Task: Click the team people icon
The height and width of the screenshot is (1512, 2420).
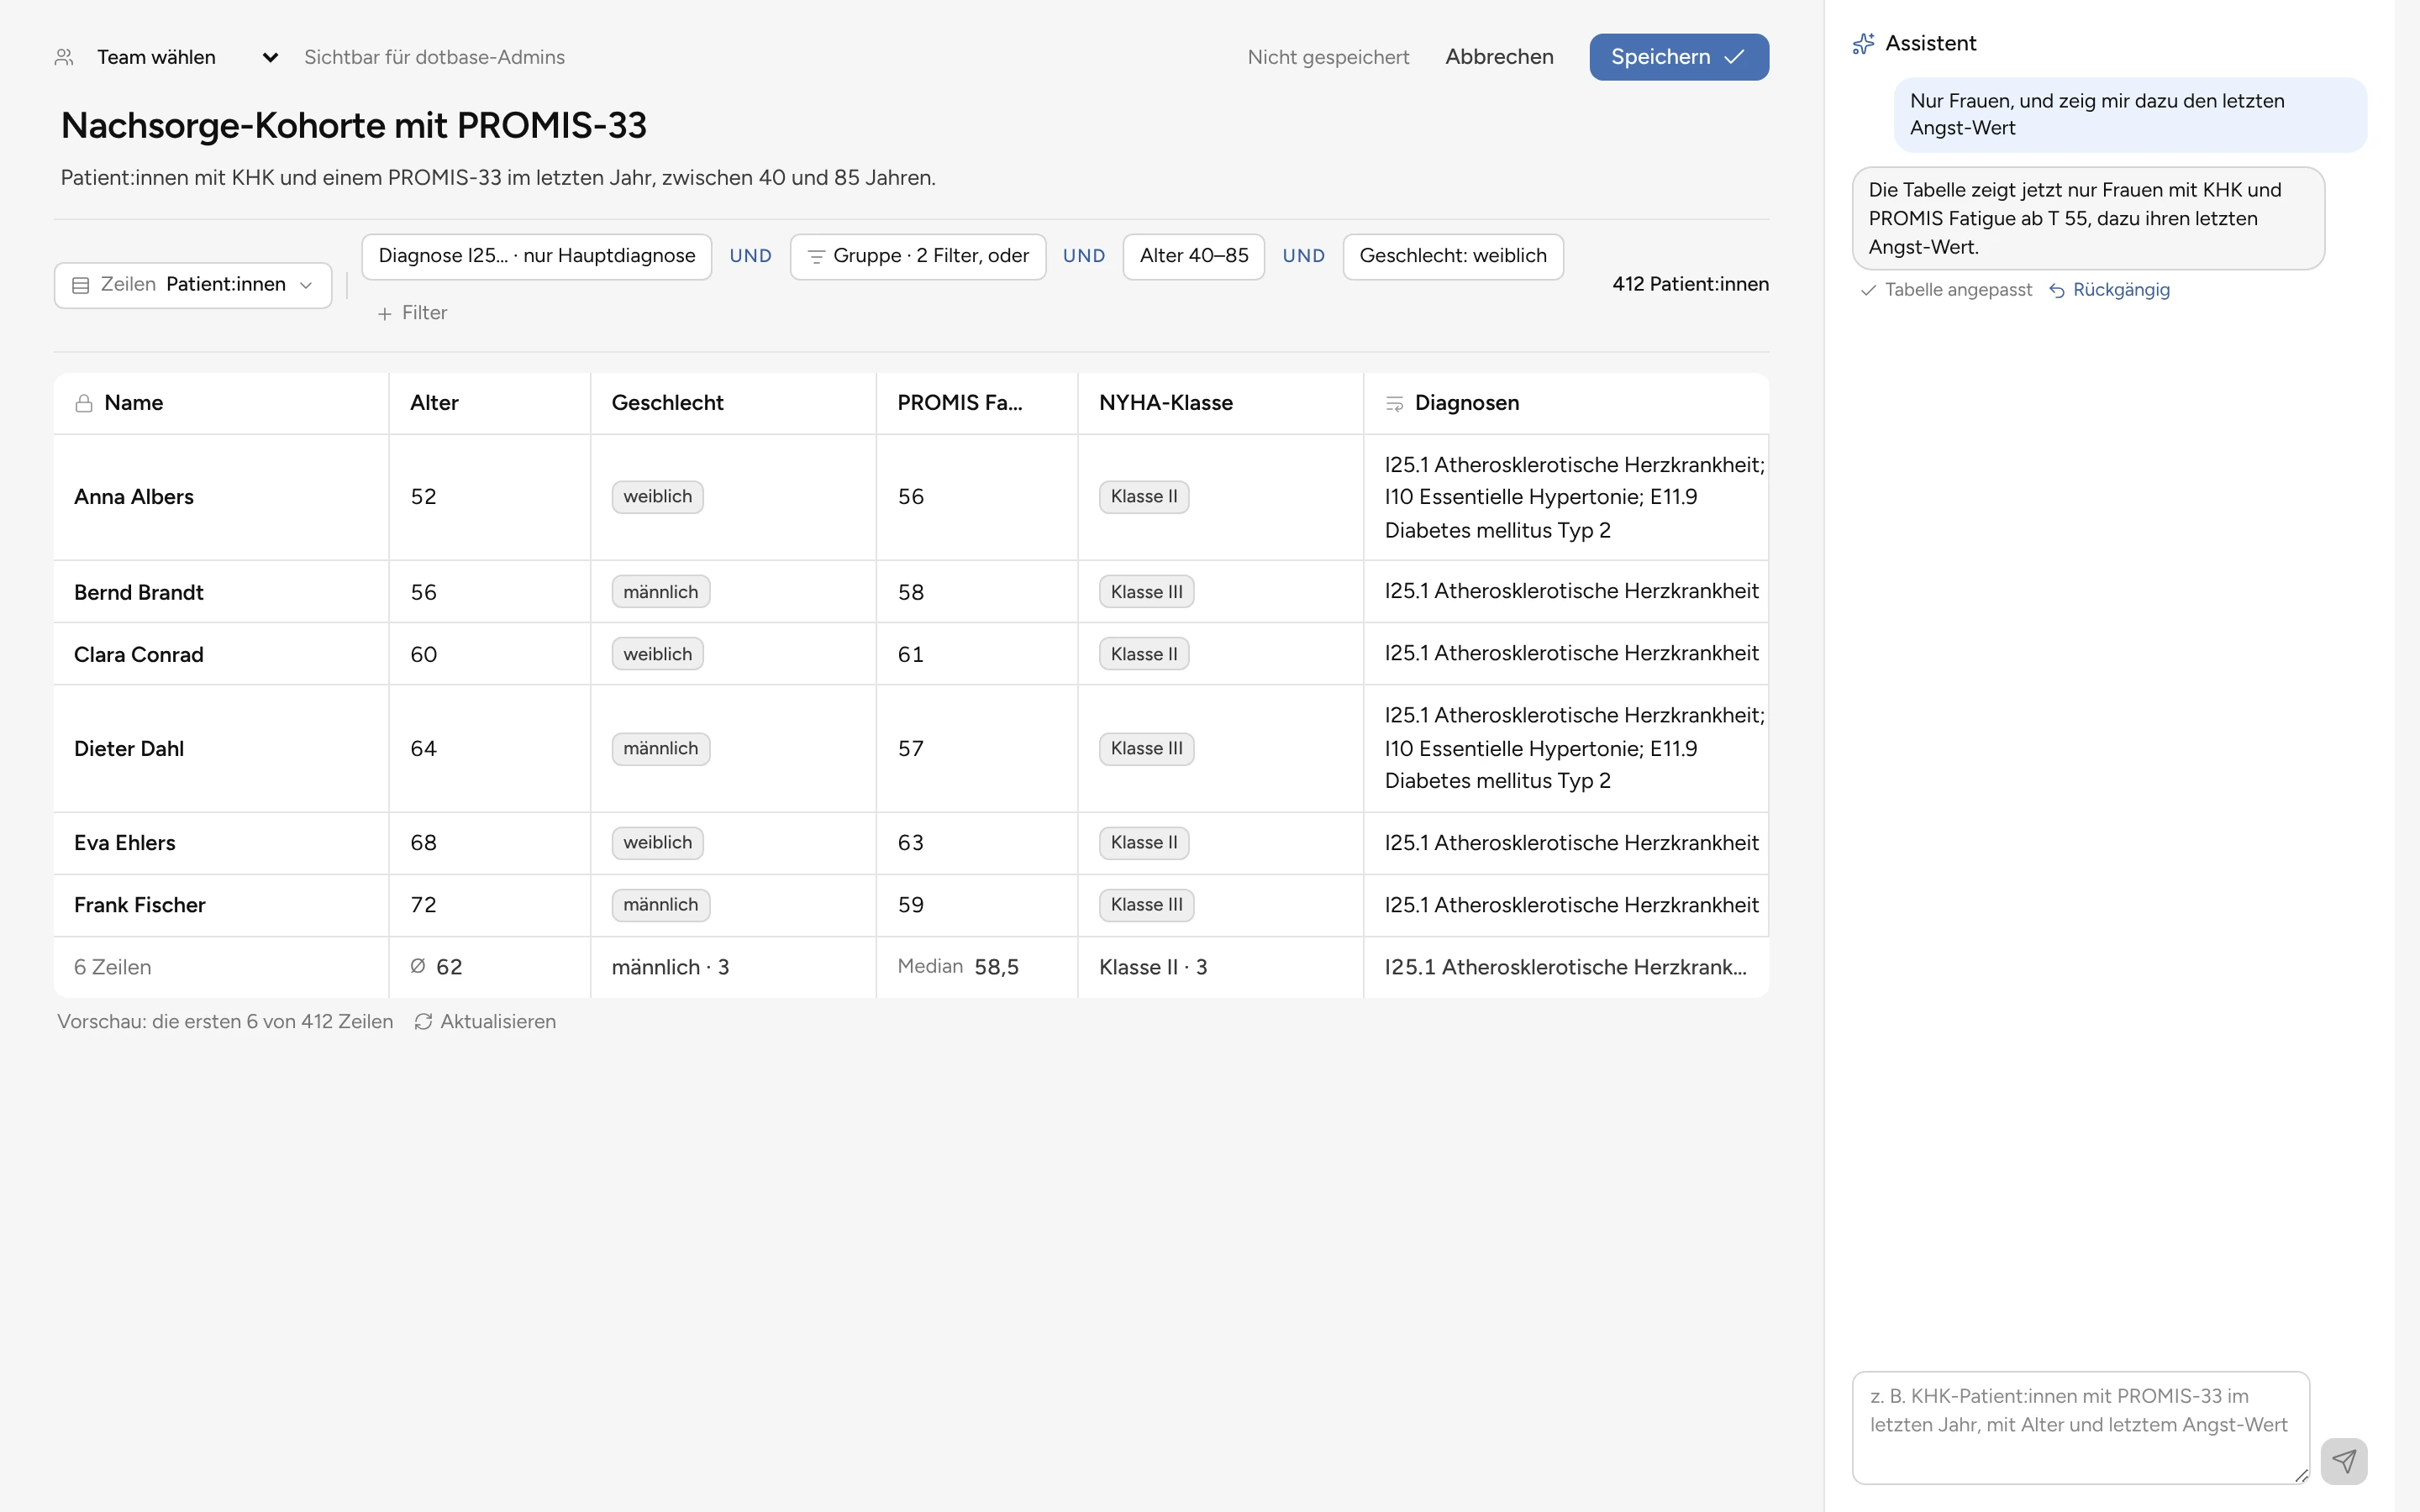Action: tap(64, 57)
